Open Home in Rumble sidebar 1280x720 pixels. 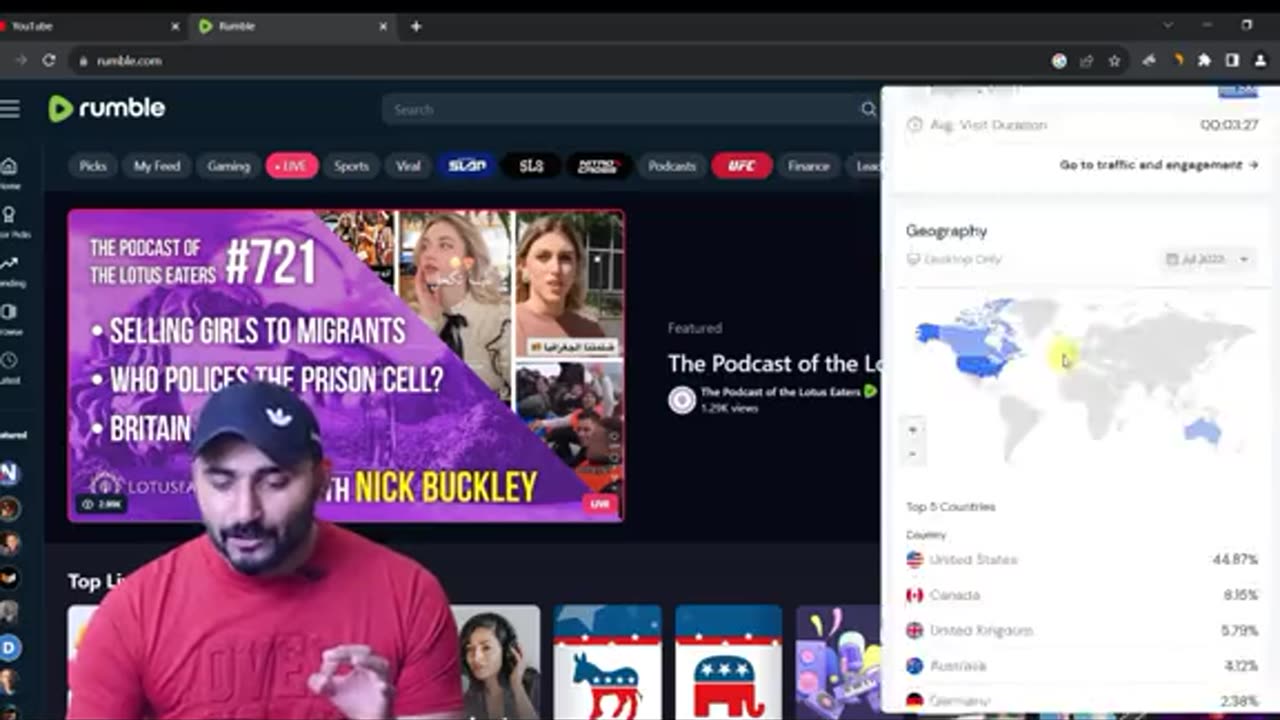(9, 172)
